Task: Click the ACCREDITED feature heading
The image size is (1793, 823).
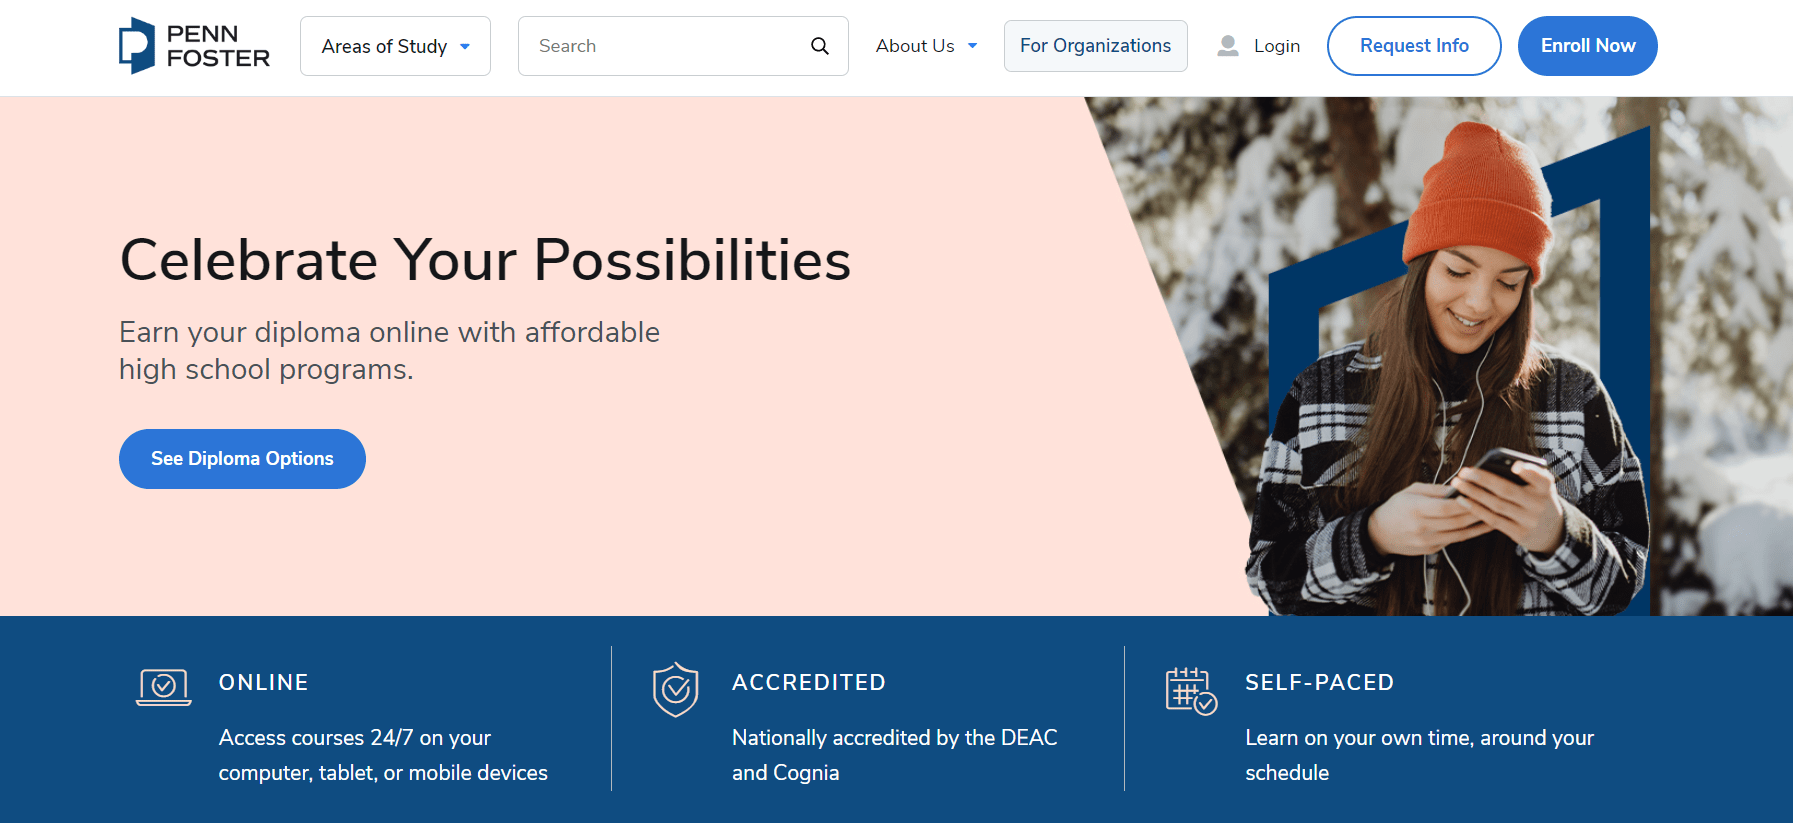Action: [809, 682]
